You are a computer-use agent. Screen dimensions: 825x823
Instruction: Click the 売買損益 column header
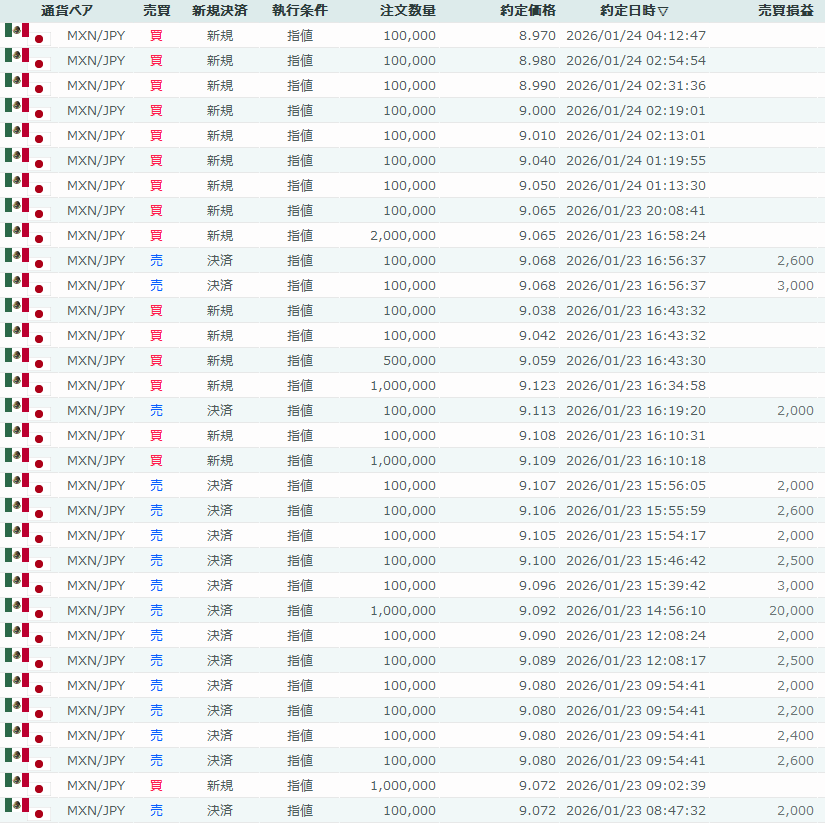coord(785,11)
